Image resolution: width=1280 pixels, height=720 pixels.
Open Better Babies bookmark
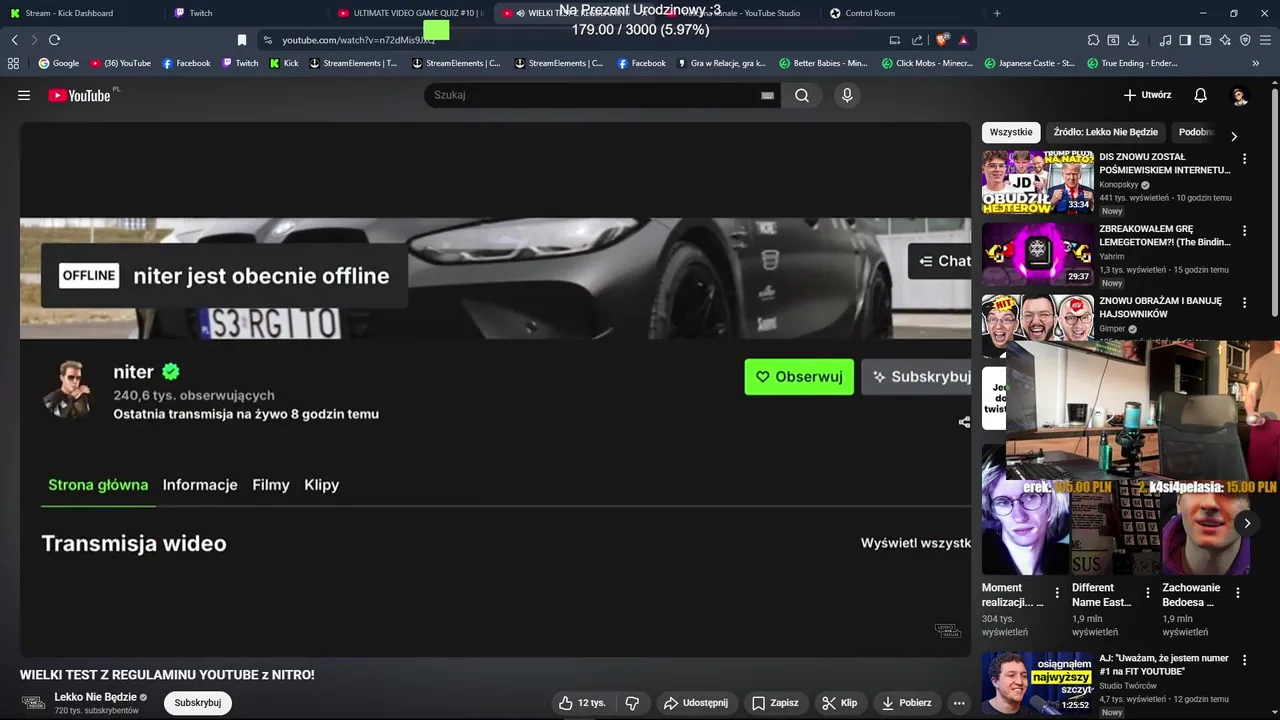coord(823,63)
